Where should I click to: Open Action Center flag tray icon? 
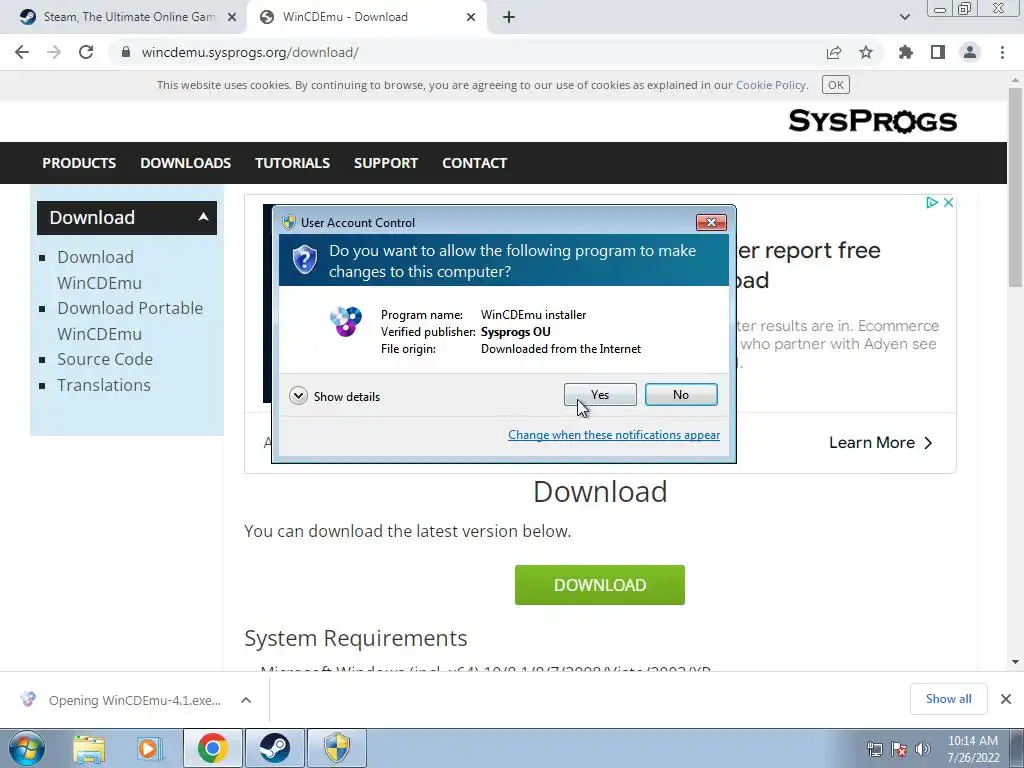899,749
